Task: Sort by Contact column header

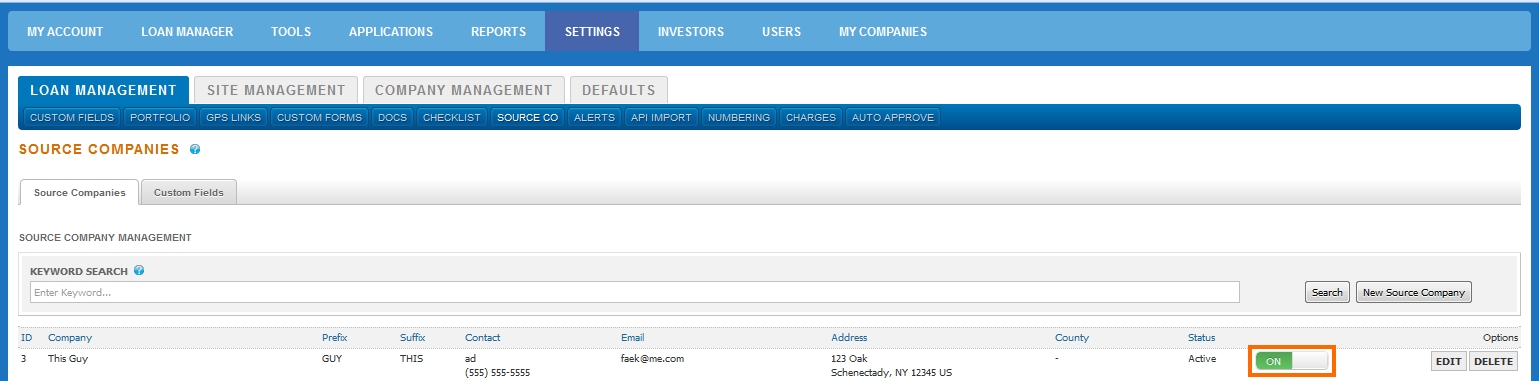Action: 483,338
